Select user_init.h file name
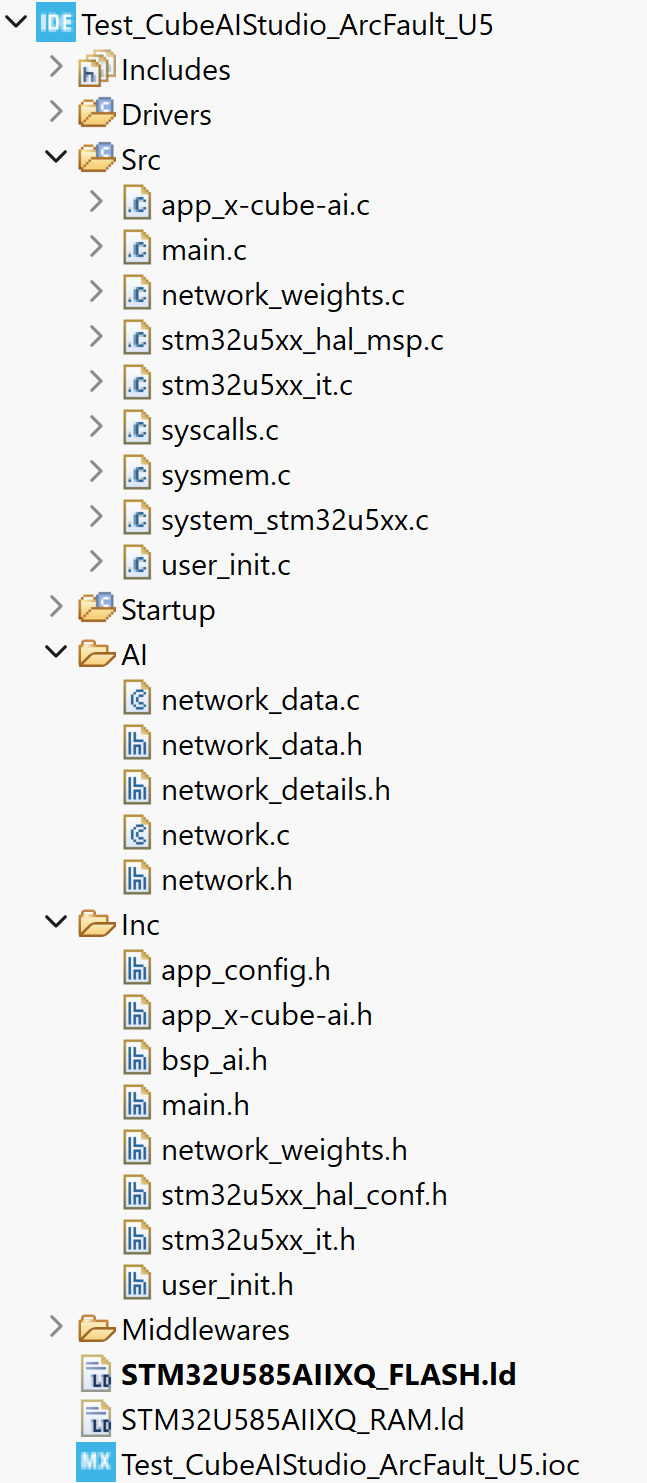 click(x=227, y=1285)
